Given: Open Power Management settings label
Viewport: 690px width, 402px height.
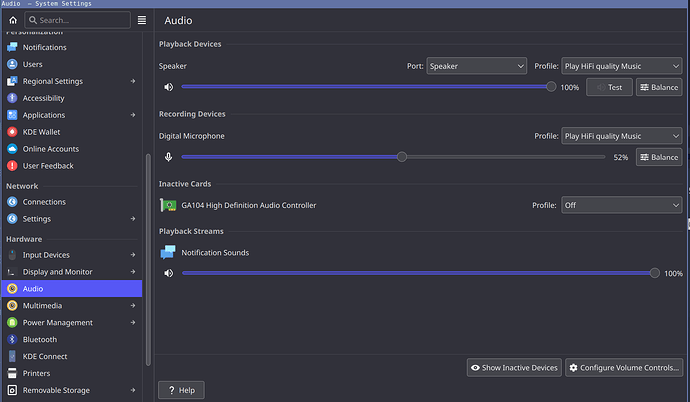Looking at the screenshot, I should (x=58, y=322).
